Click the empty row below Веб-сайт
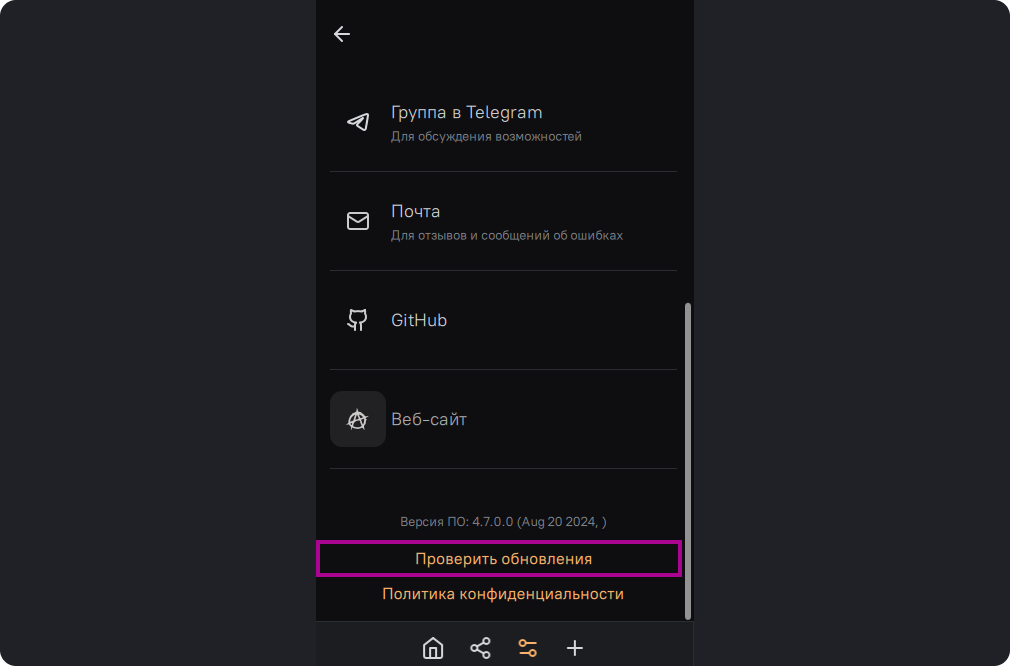1010x666 pixels. pyautogui.click(x=503, y=490)
